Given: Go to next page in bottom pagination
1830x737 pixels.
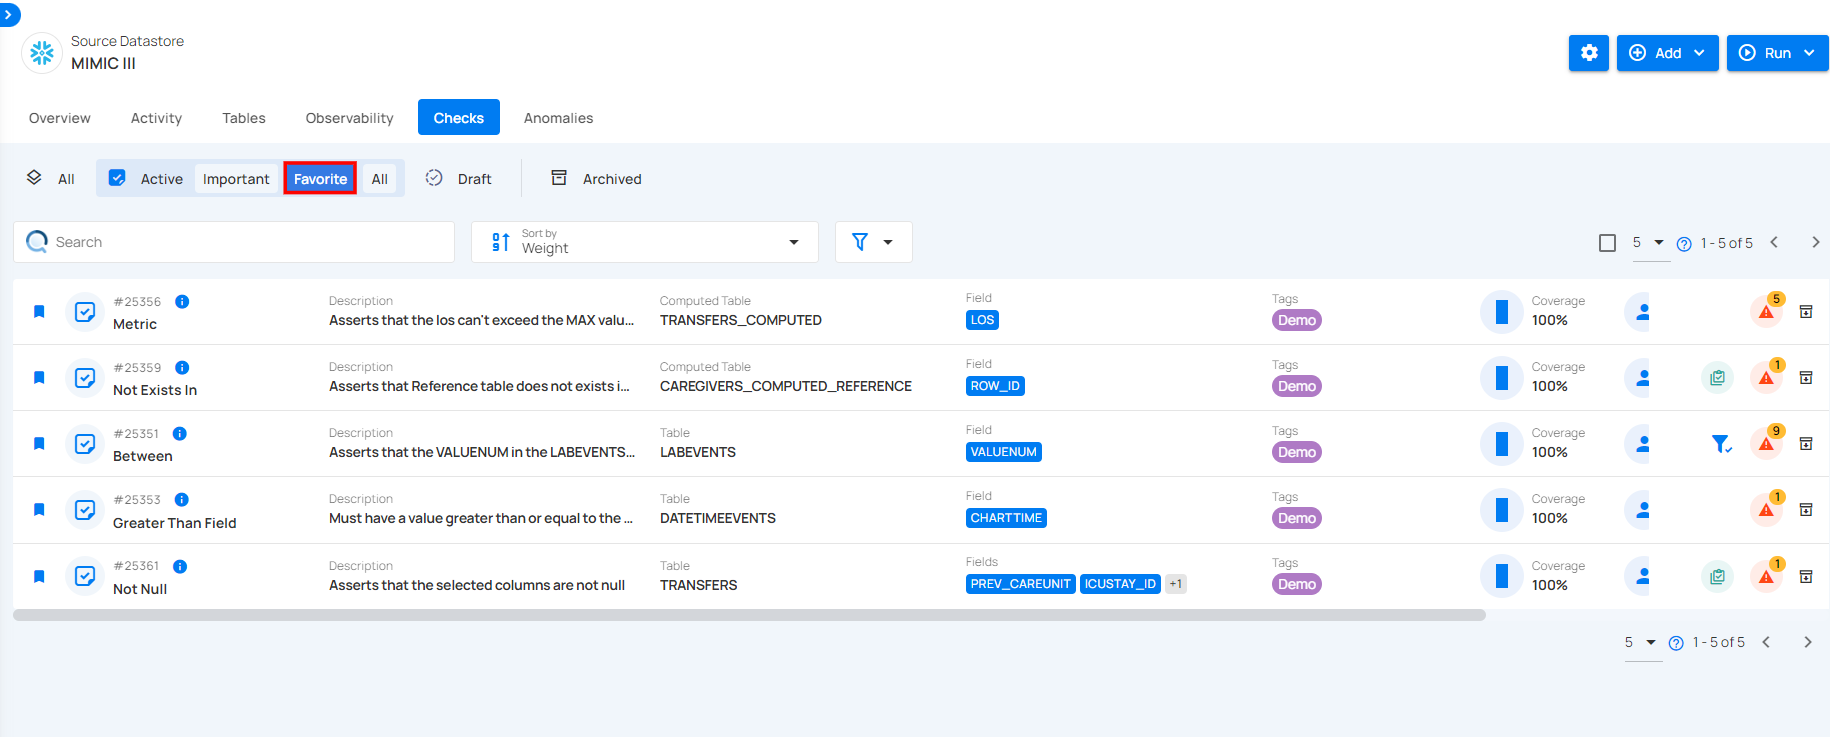Looking at the screenshot, I should pyautogui.click(x=1807, y=642).
